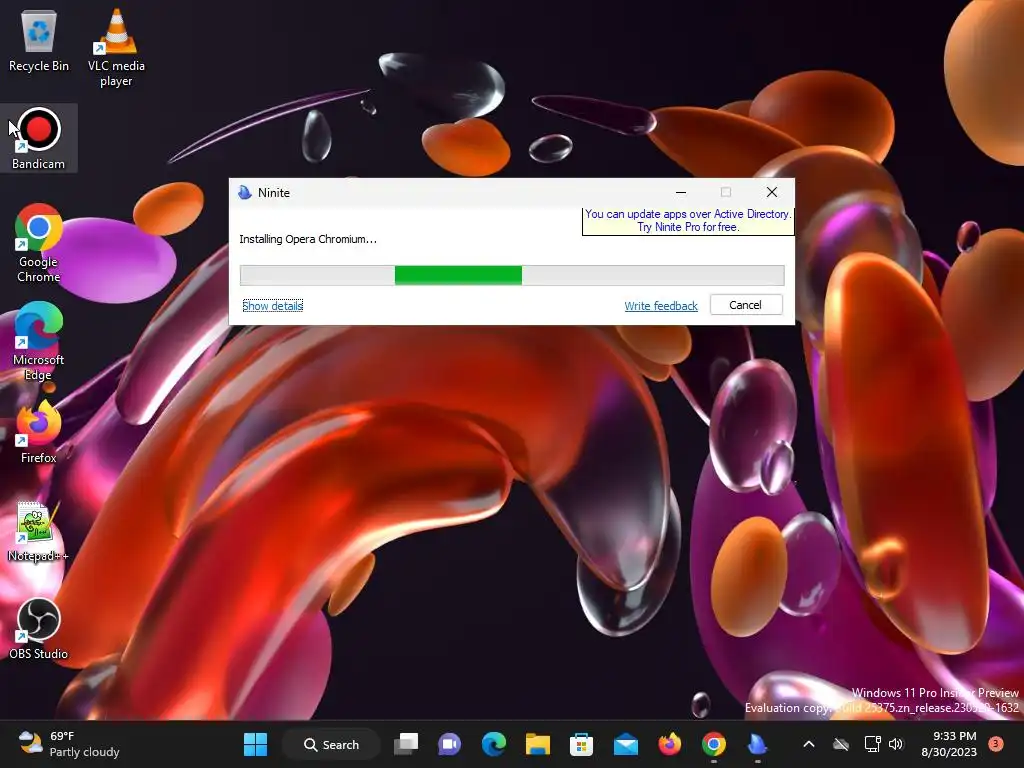Screen dimensions: 1024x768
Task: Open File Explorer from the taskbar
Action: point(537,744)
